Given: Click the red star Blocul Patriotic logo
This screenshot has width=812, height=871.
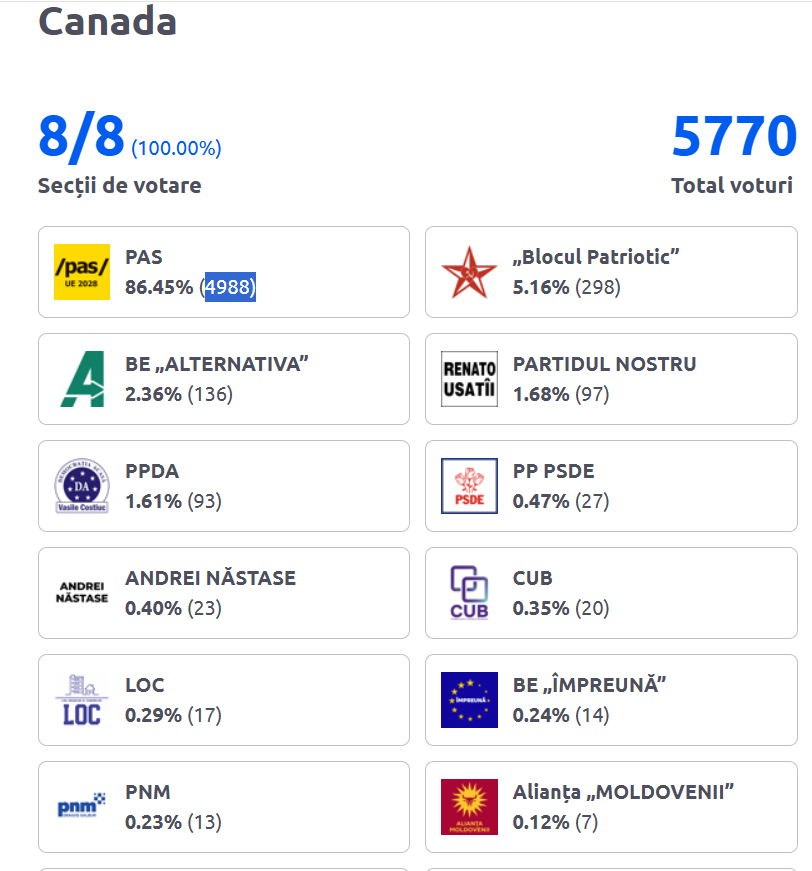Looking at the screenshot, I should pos(469,272).
